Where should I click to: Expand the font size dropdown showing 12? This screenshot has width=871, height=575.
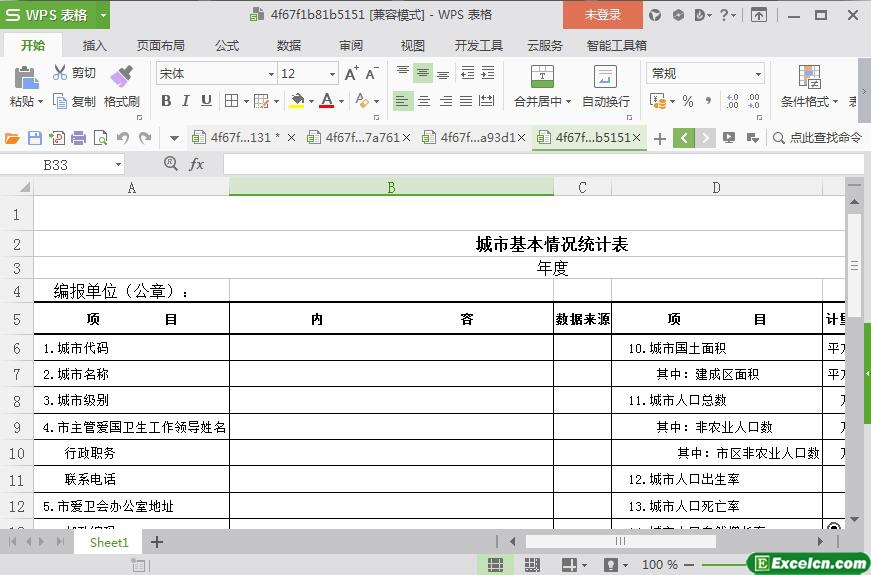(x=332, y=74)
